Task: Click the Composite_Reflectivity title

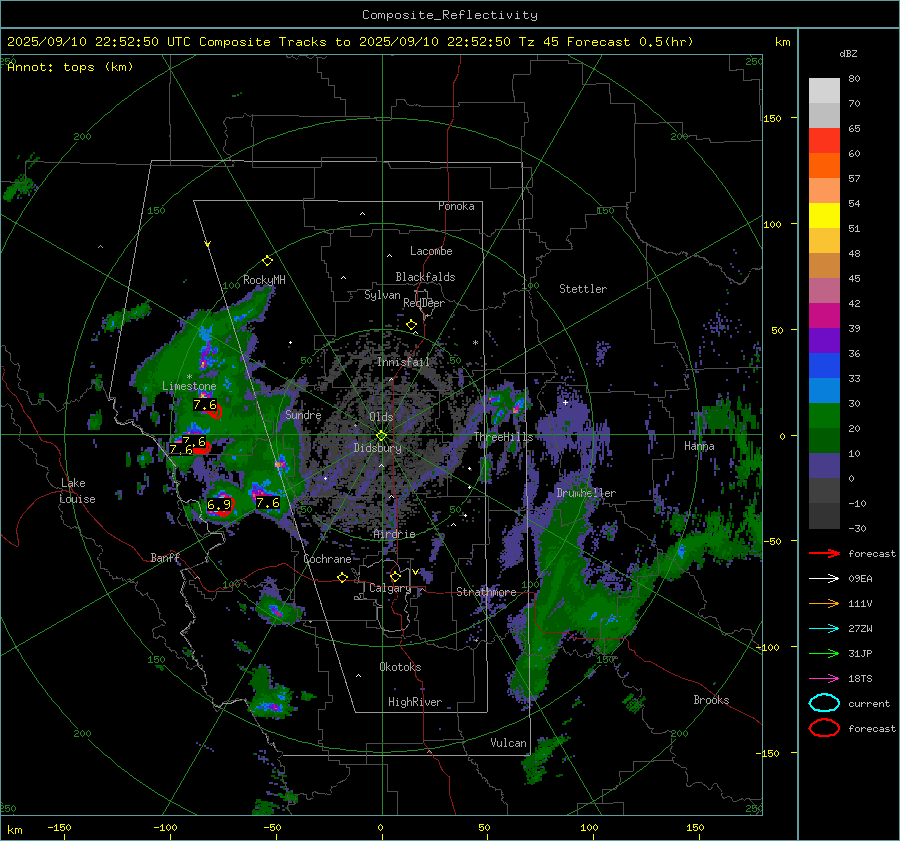Action: pyautogui.click(x=450, y=15)
